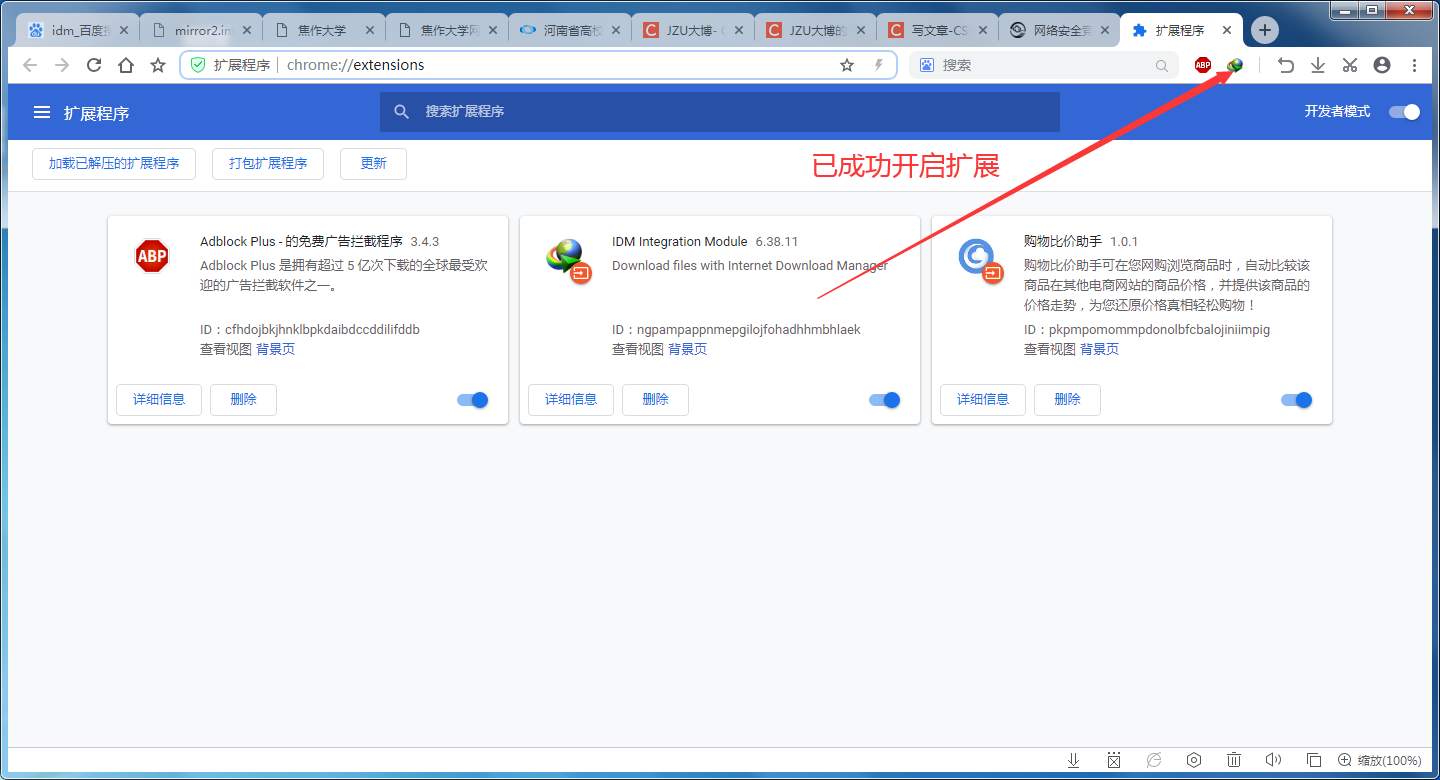Click the 搜索扩展程序 search field
Viewport: 1440px width, 780px height.
pos(720,112)
